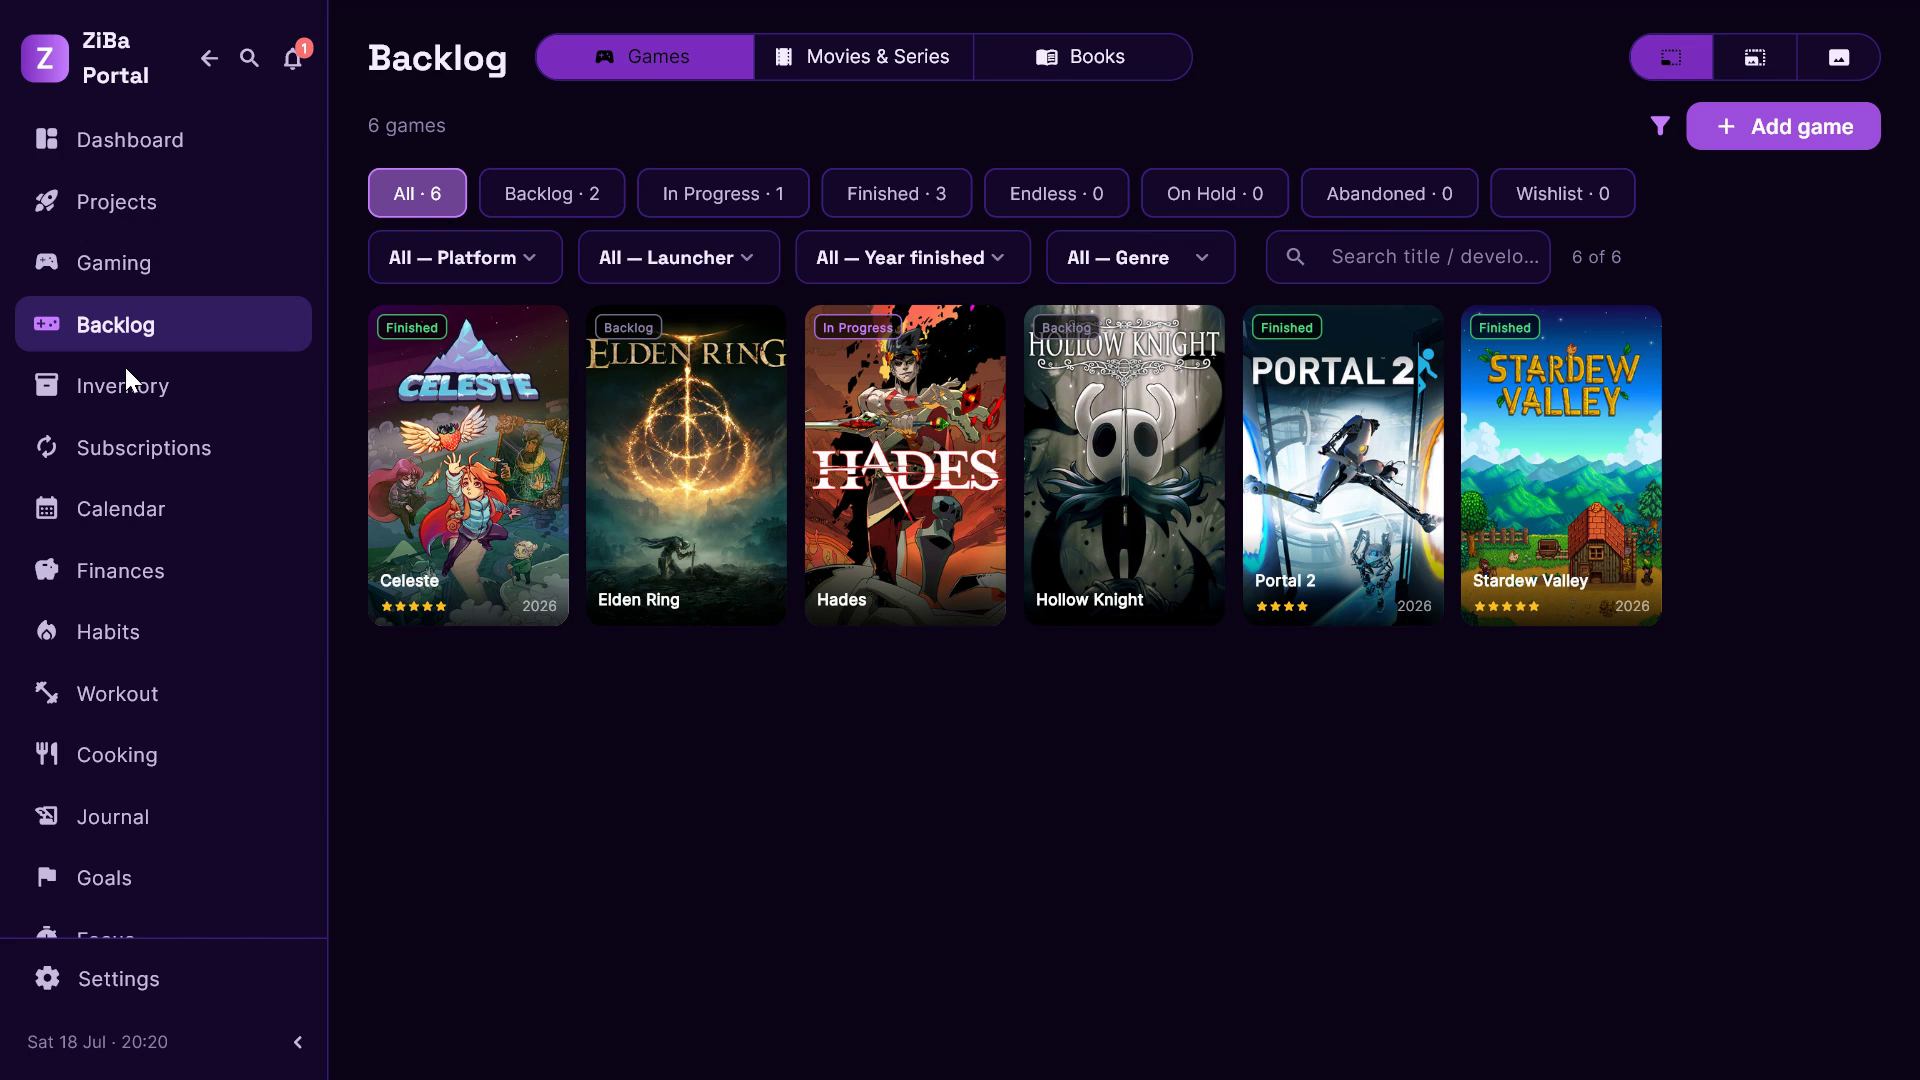Filter by Backlog · 2 status
Viewport: 1920px width, 1080px height.
552,193
